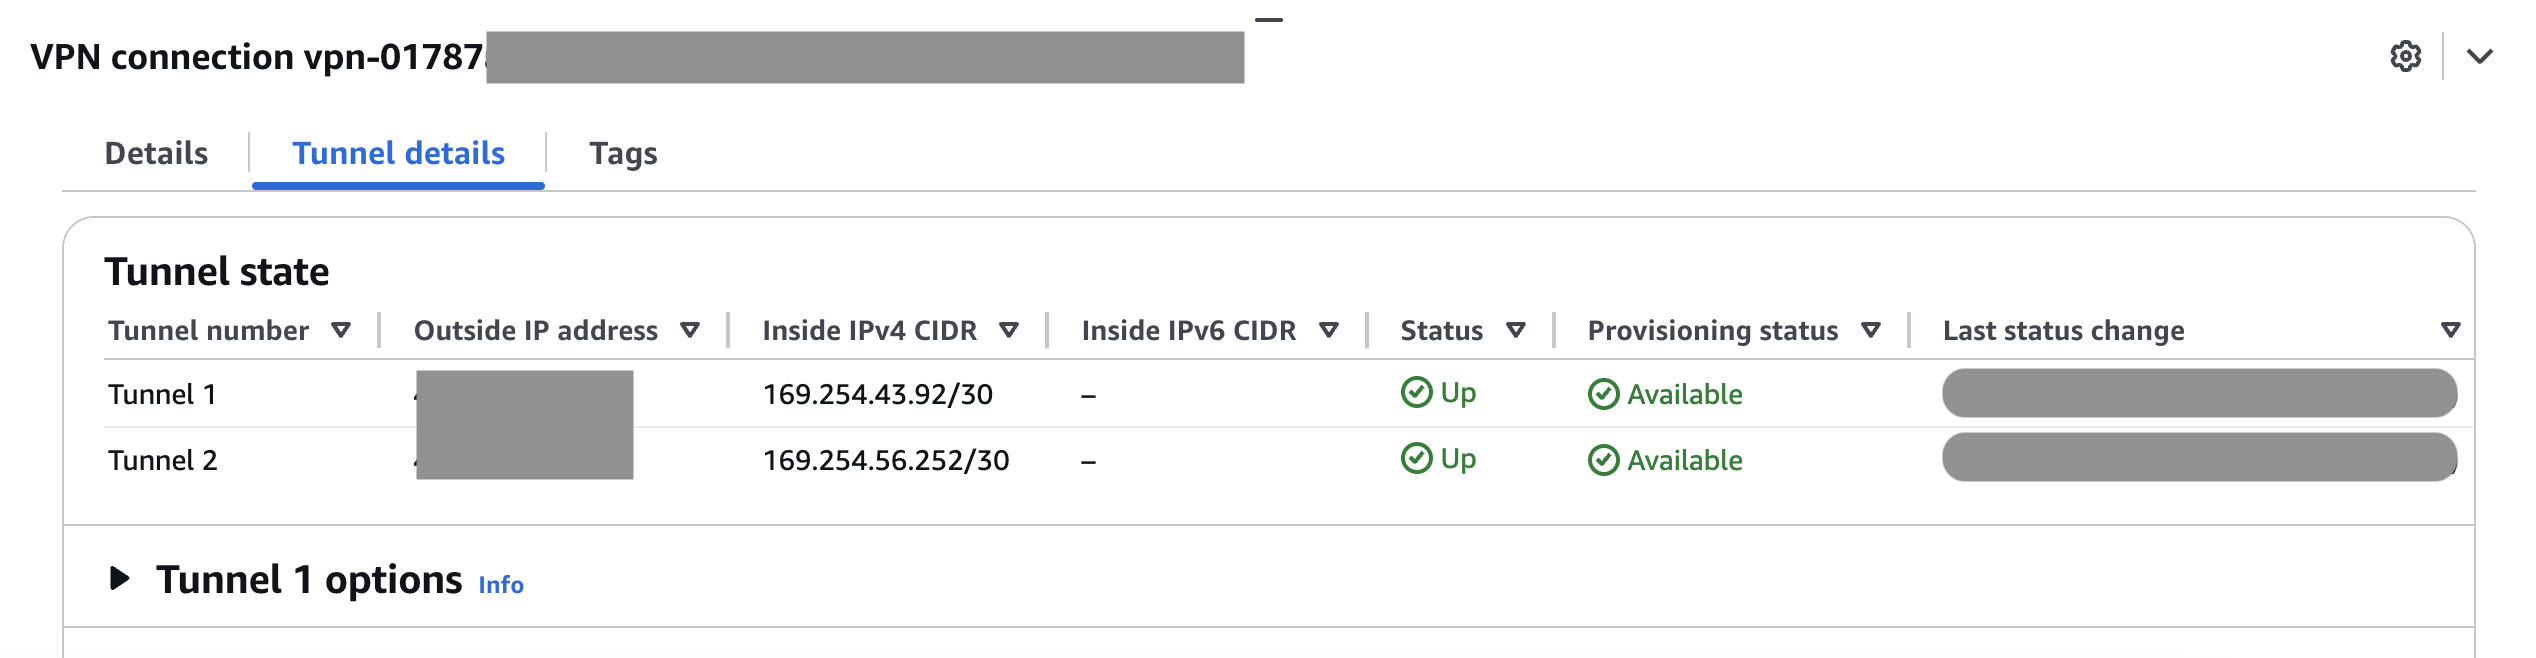Click the Up status icon for Tunnel 2
This screenshot has width=2536, height=658.
click(1418, 459)
